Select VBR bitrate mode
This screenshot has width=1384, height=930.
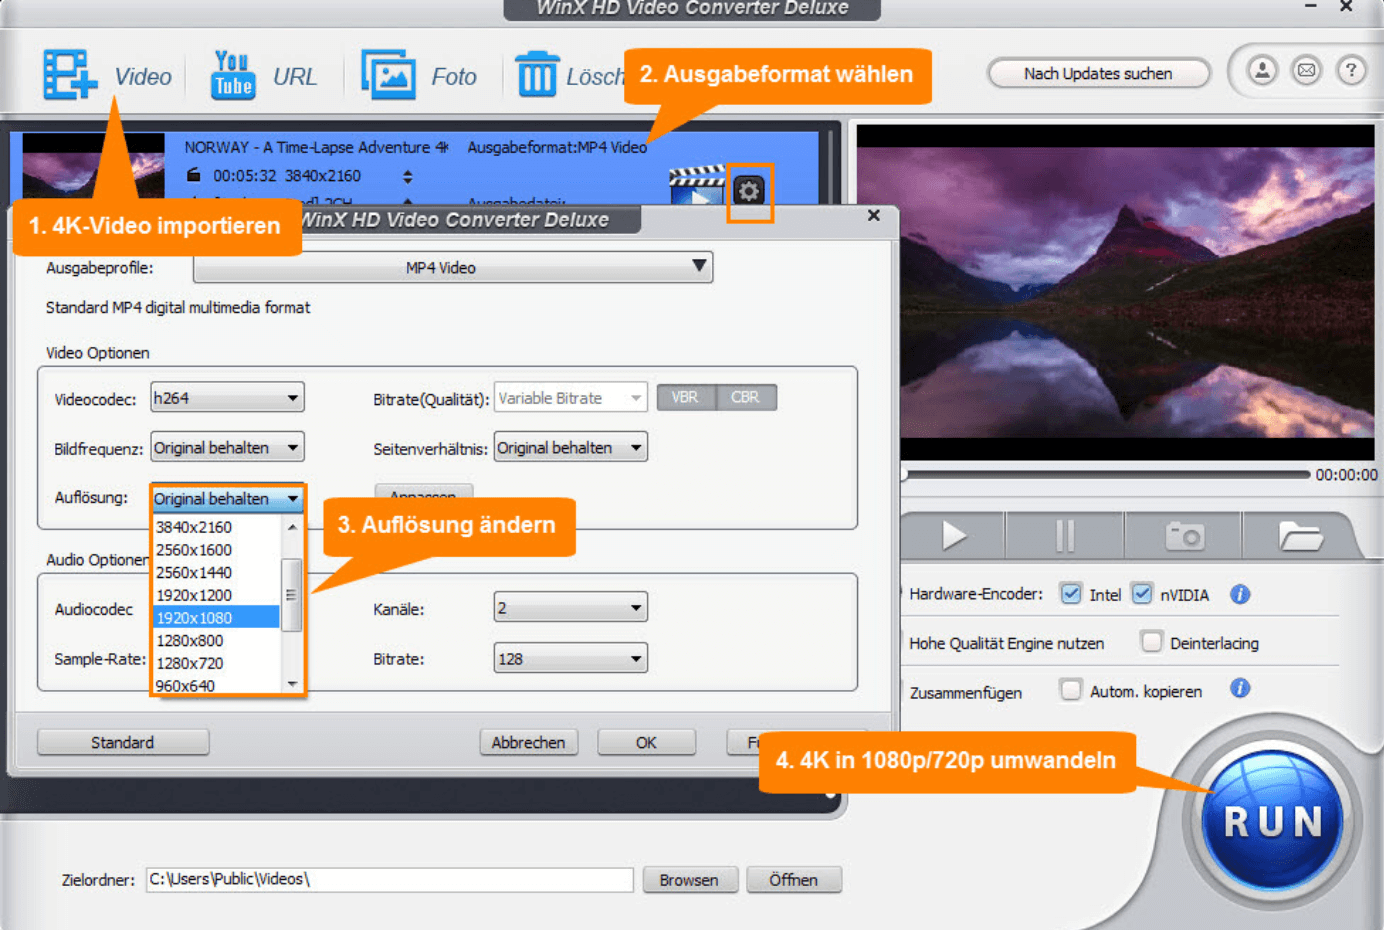pyautogui.click(x=686, y=397)
